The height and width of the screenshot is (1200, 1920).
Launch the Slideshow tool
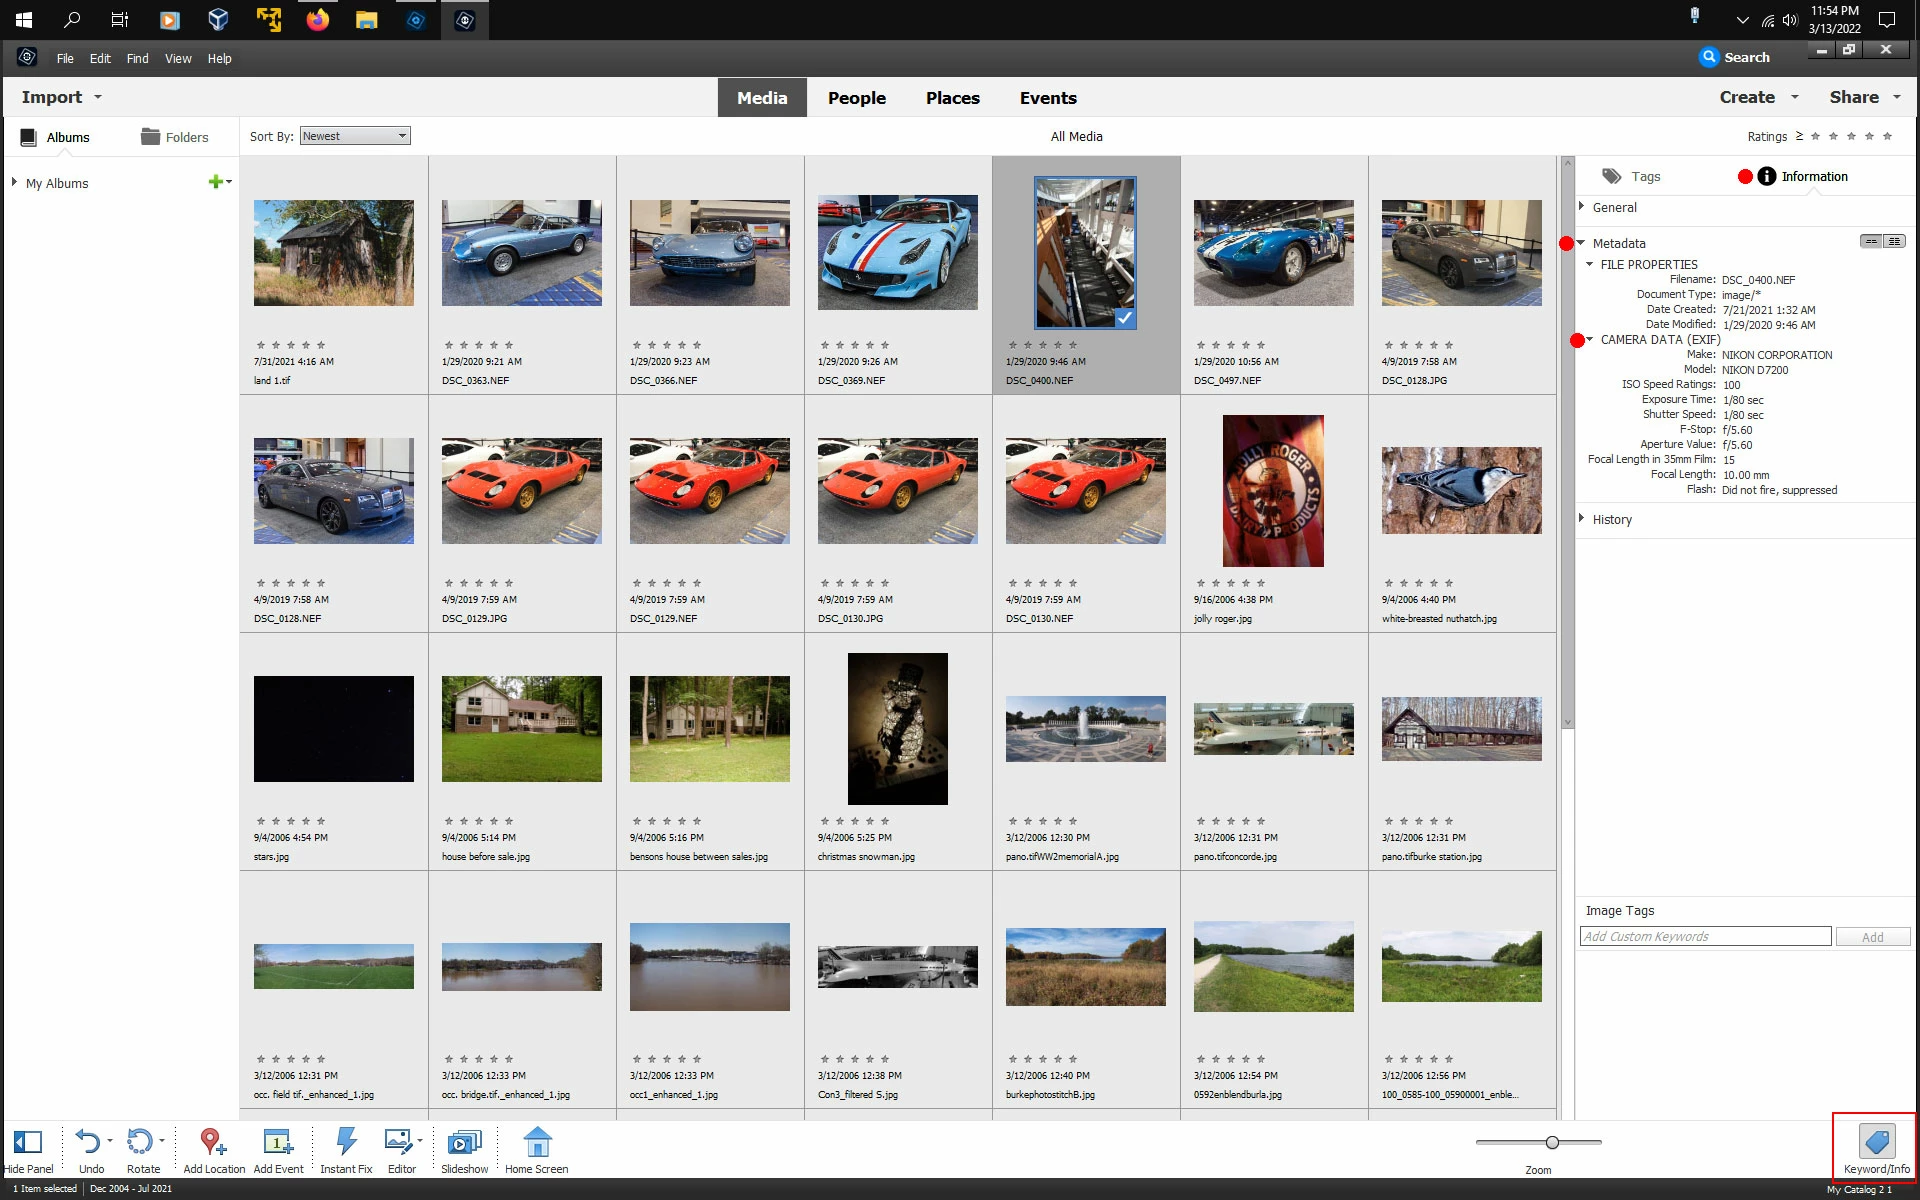[x=464, y=1143]
